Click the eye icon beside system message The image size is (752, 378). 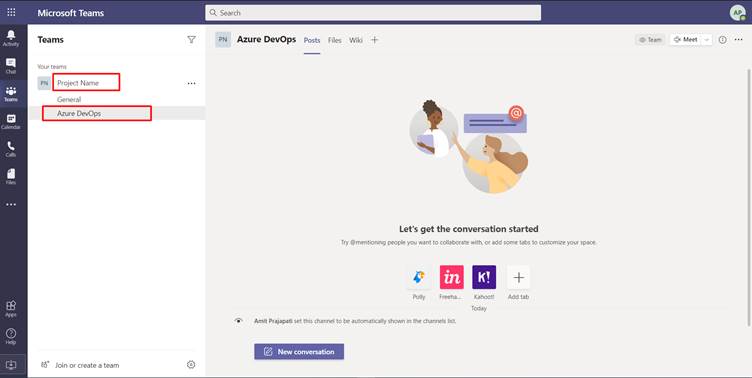(x=238, y=320)
